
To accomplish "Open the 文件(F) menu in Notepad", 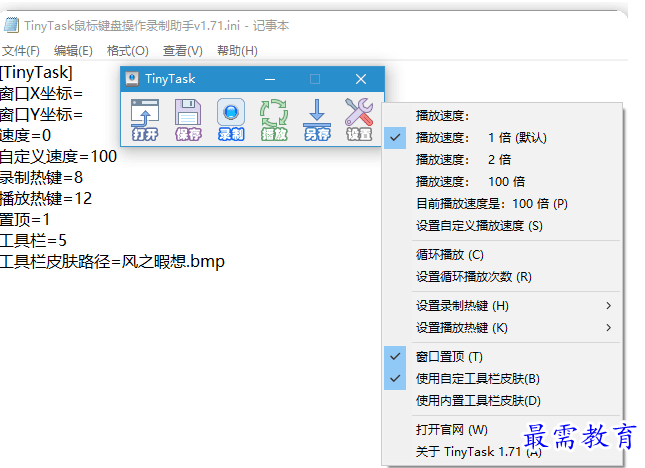I will pos(21,51).
